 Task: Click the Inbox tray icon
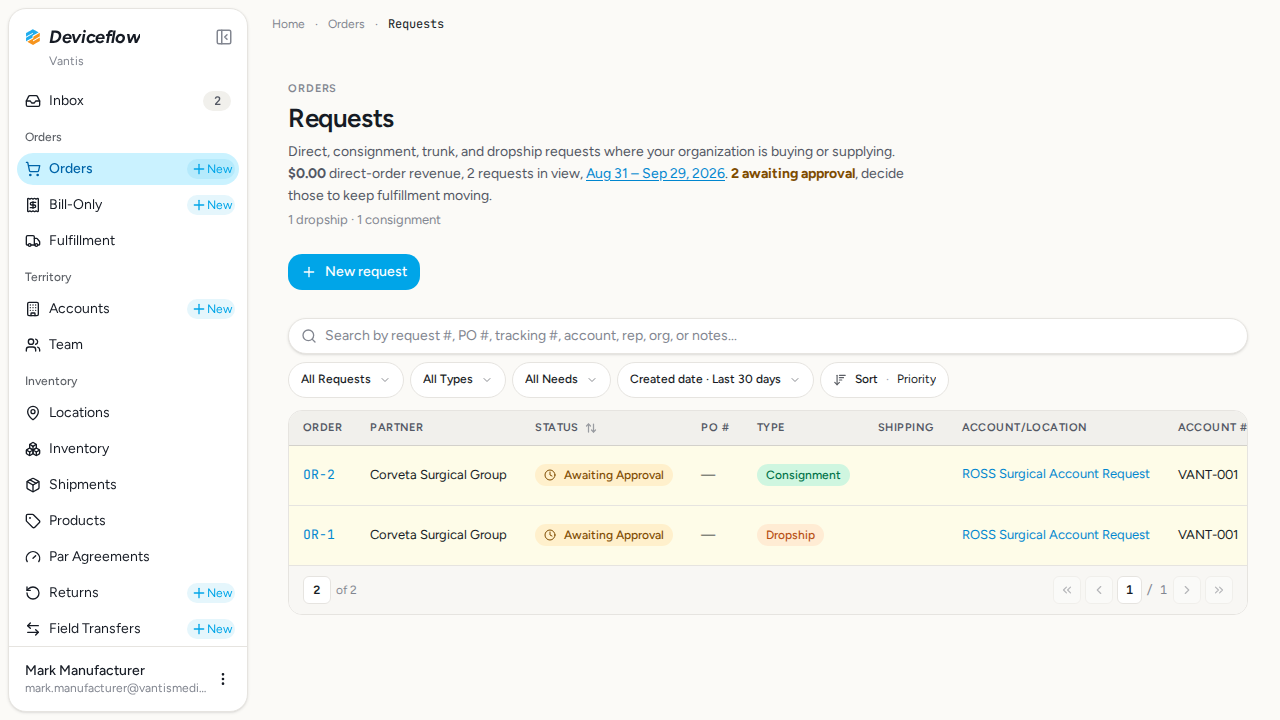coord(33,101)
